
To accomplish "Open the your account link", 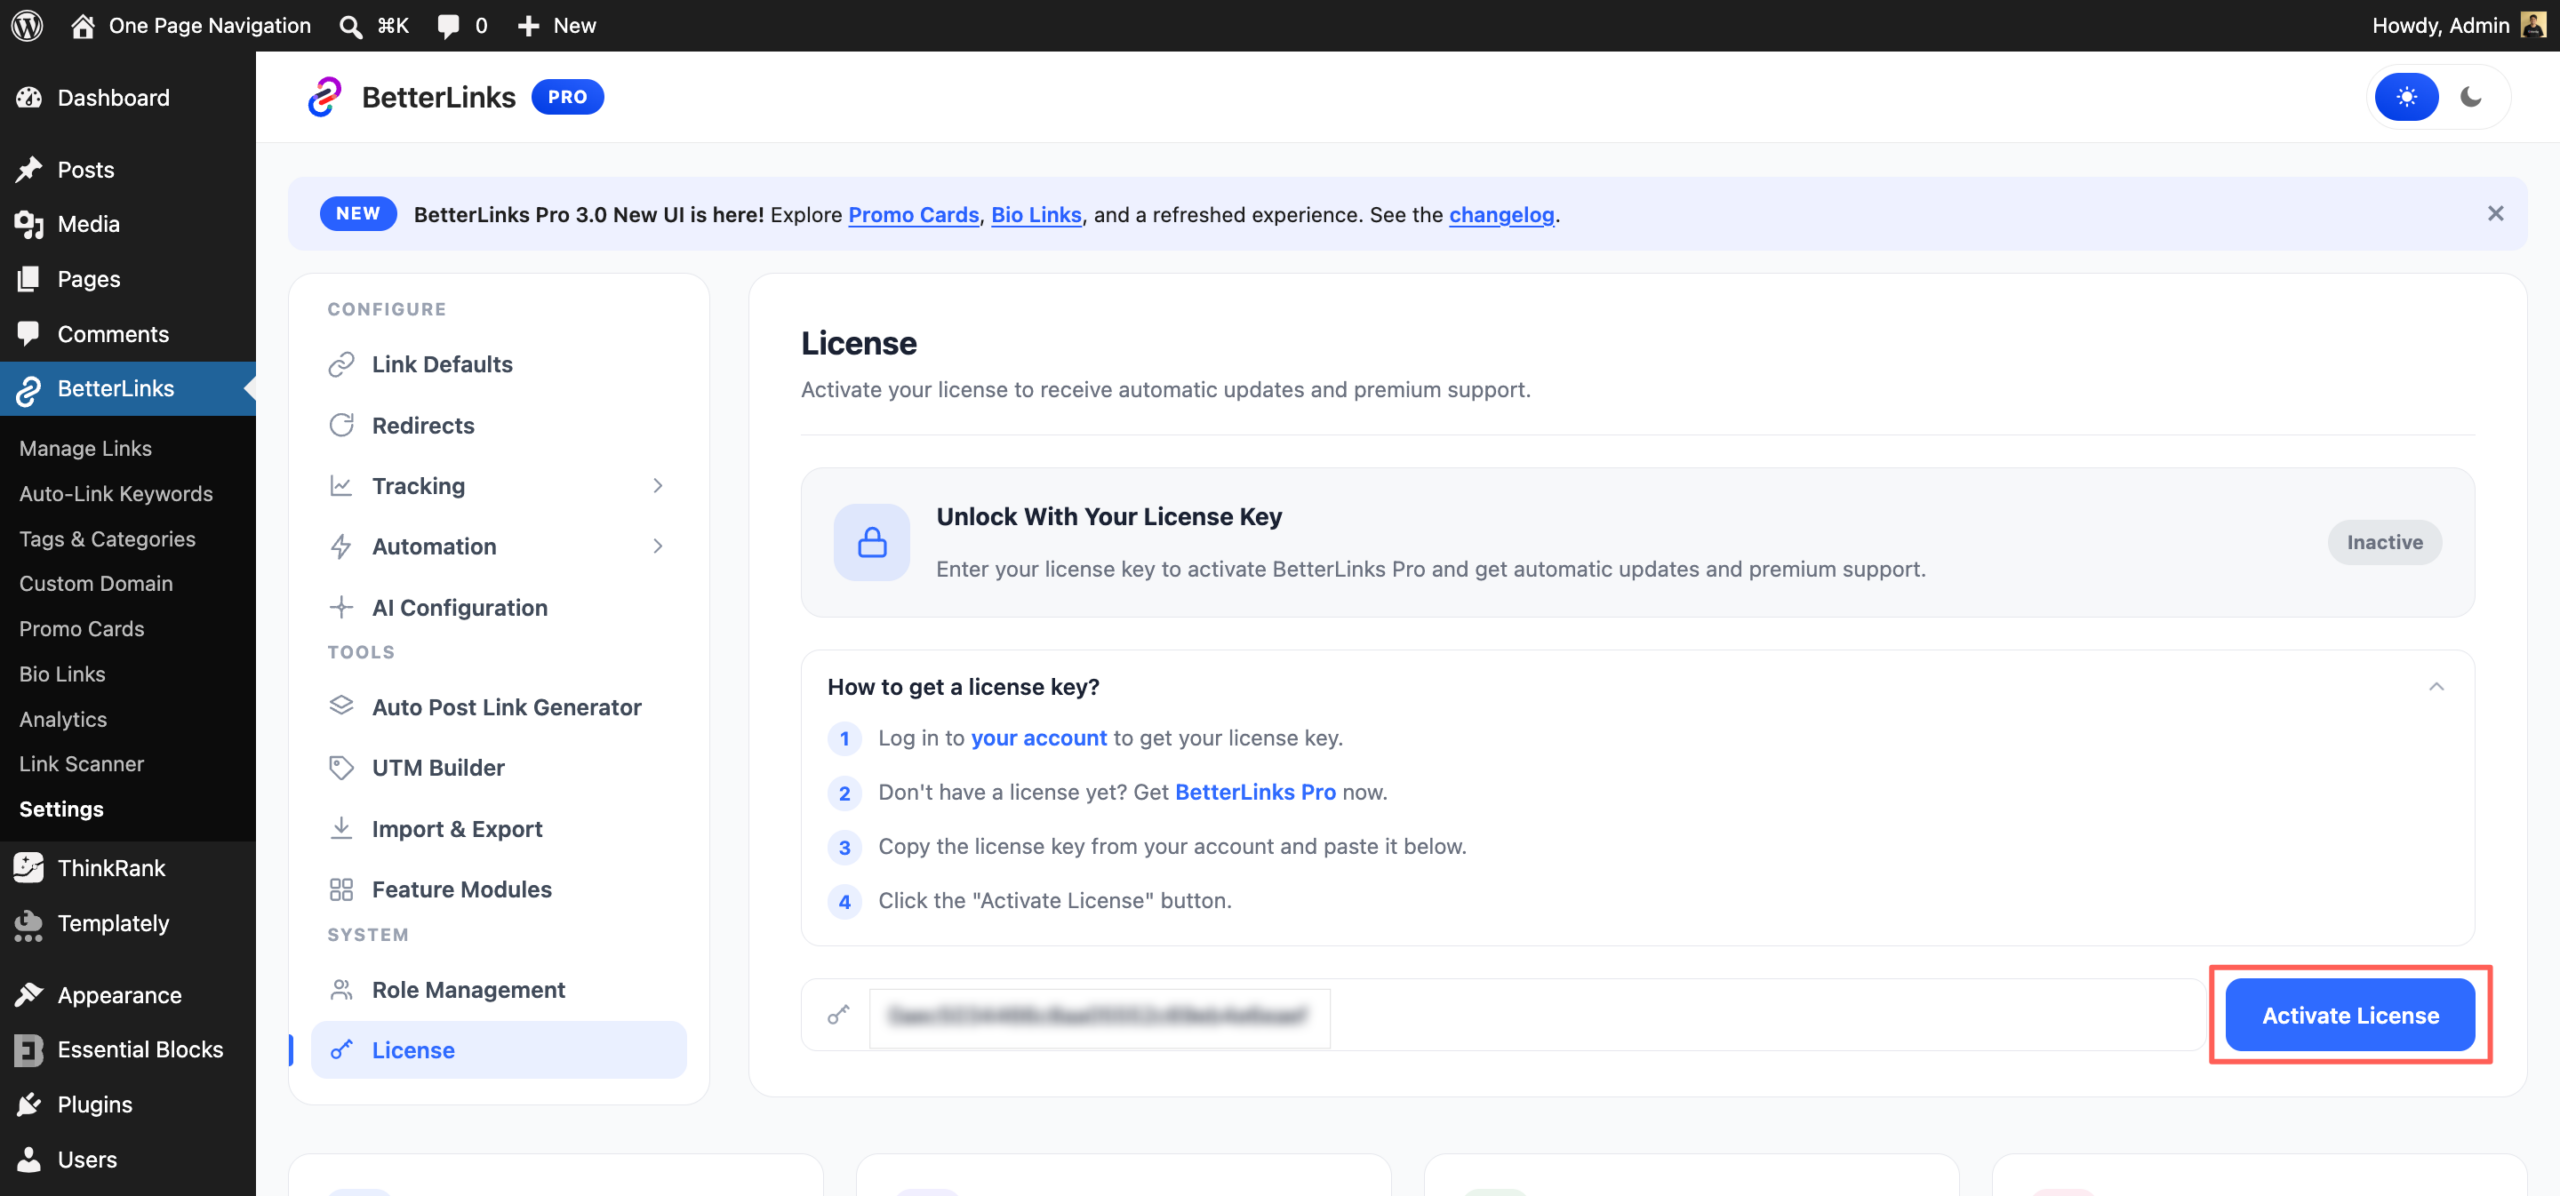I will tap(1039, 738).
